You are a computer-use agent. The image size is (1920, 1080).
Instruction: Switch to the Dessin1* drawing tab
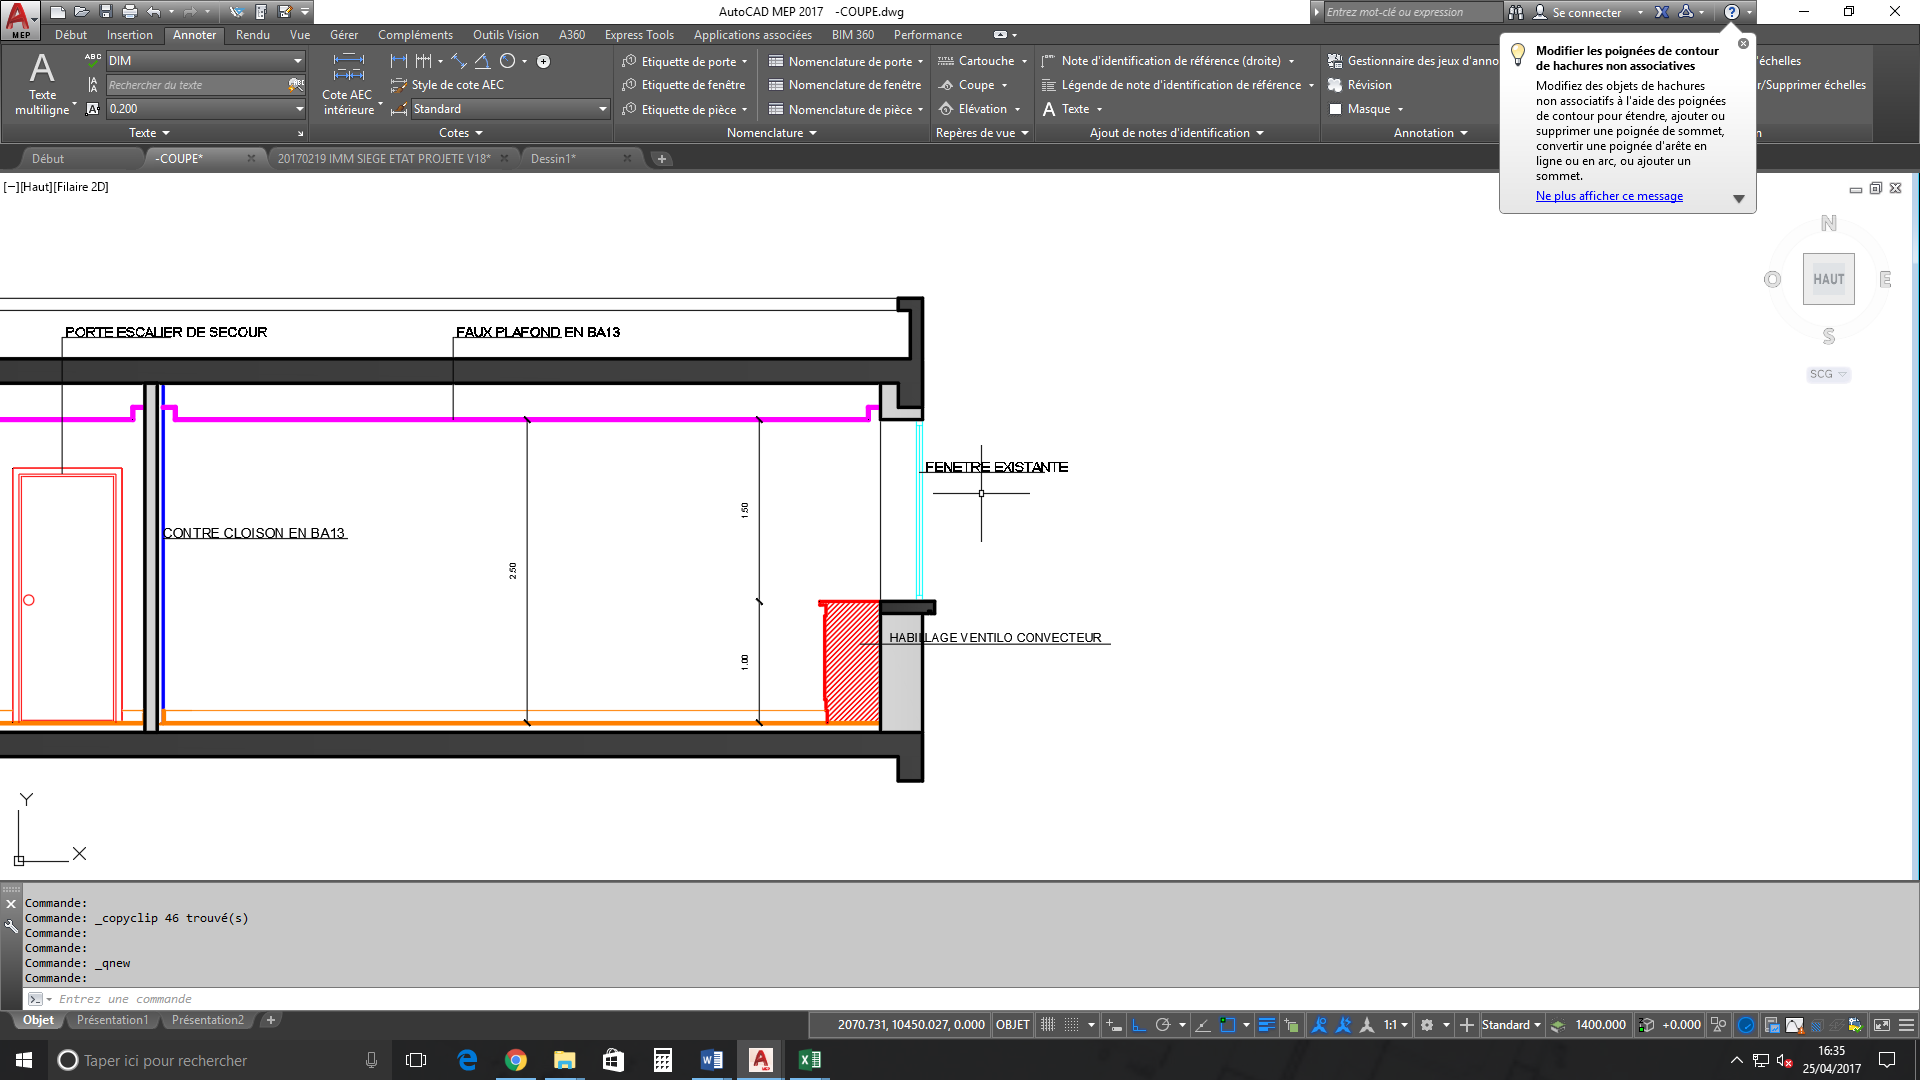(553, 159)
